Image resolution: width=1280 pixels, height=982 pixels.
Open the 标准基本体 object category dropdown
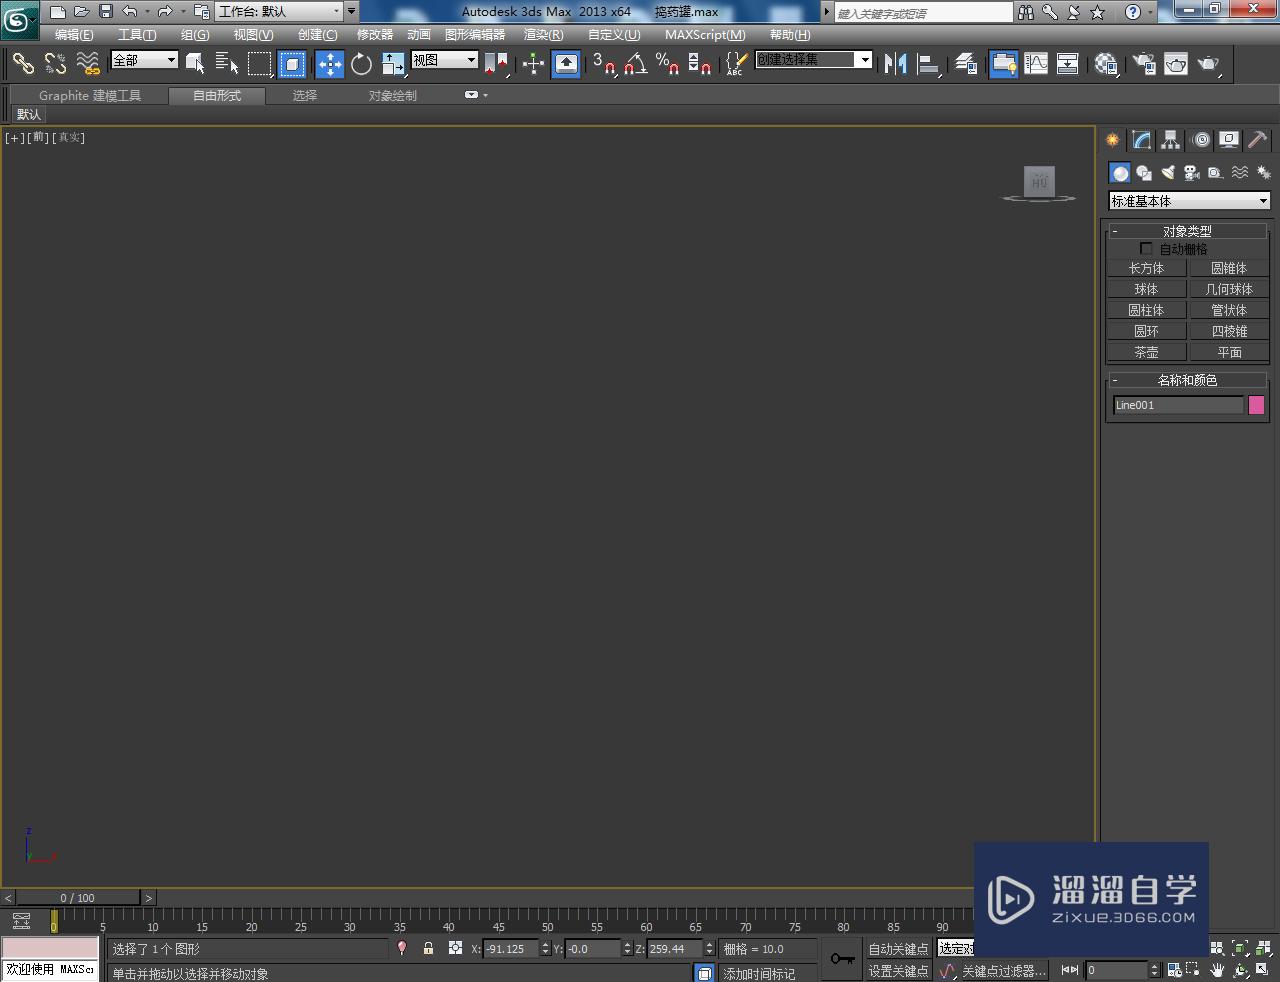pyautogui.click(x=1189, y=201)
